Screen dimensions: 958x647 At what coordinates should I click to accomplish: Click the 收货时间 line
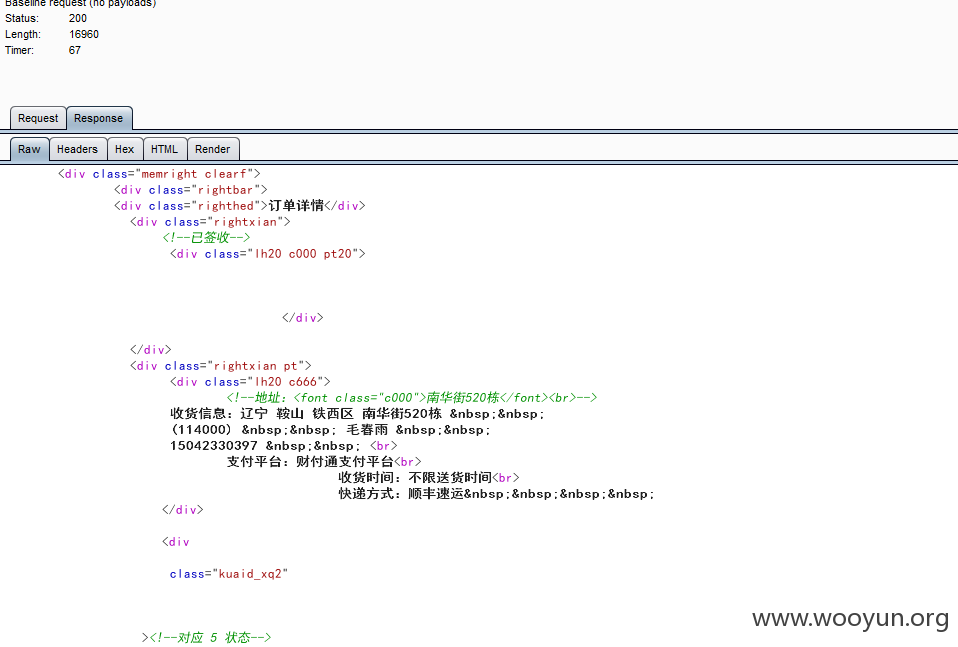pyautogui.click(x=429, y=477)
